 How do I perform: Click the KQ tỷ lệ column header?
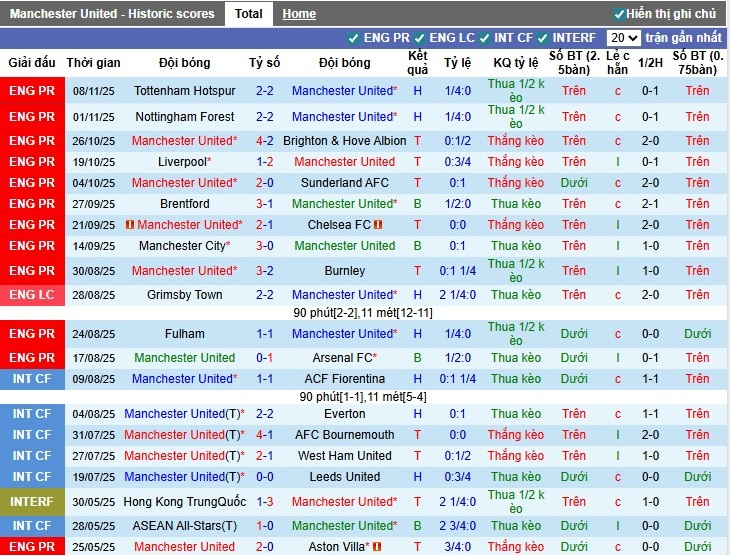coord(516,62)
